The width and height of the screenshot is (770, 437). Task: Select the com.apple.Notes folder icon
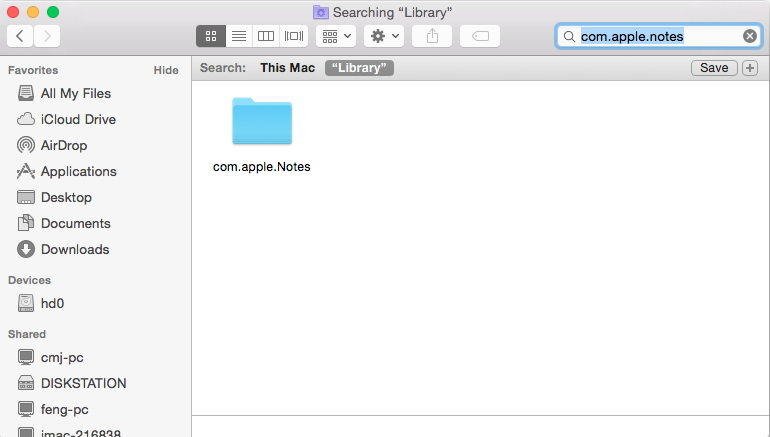point(262,121)
